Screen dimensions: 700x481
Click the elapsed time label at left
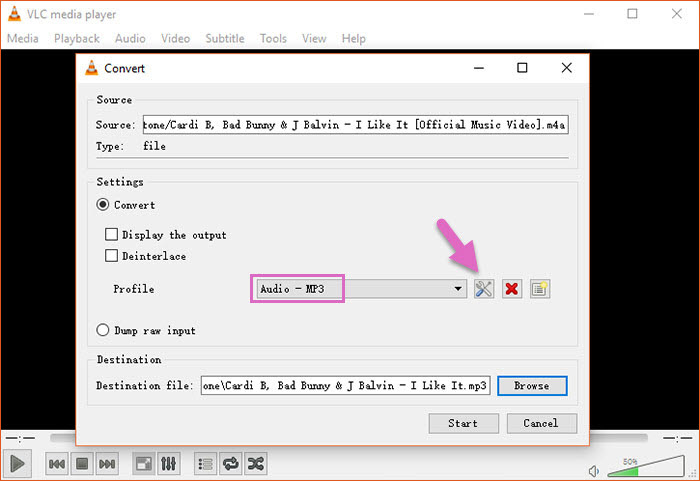pos(20,439)
